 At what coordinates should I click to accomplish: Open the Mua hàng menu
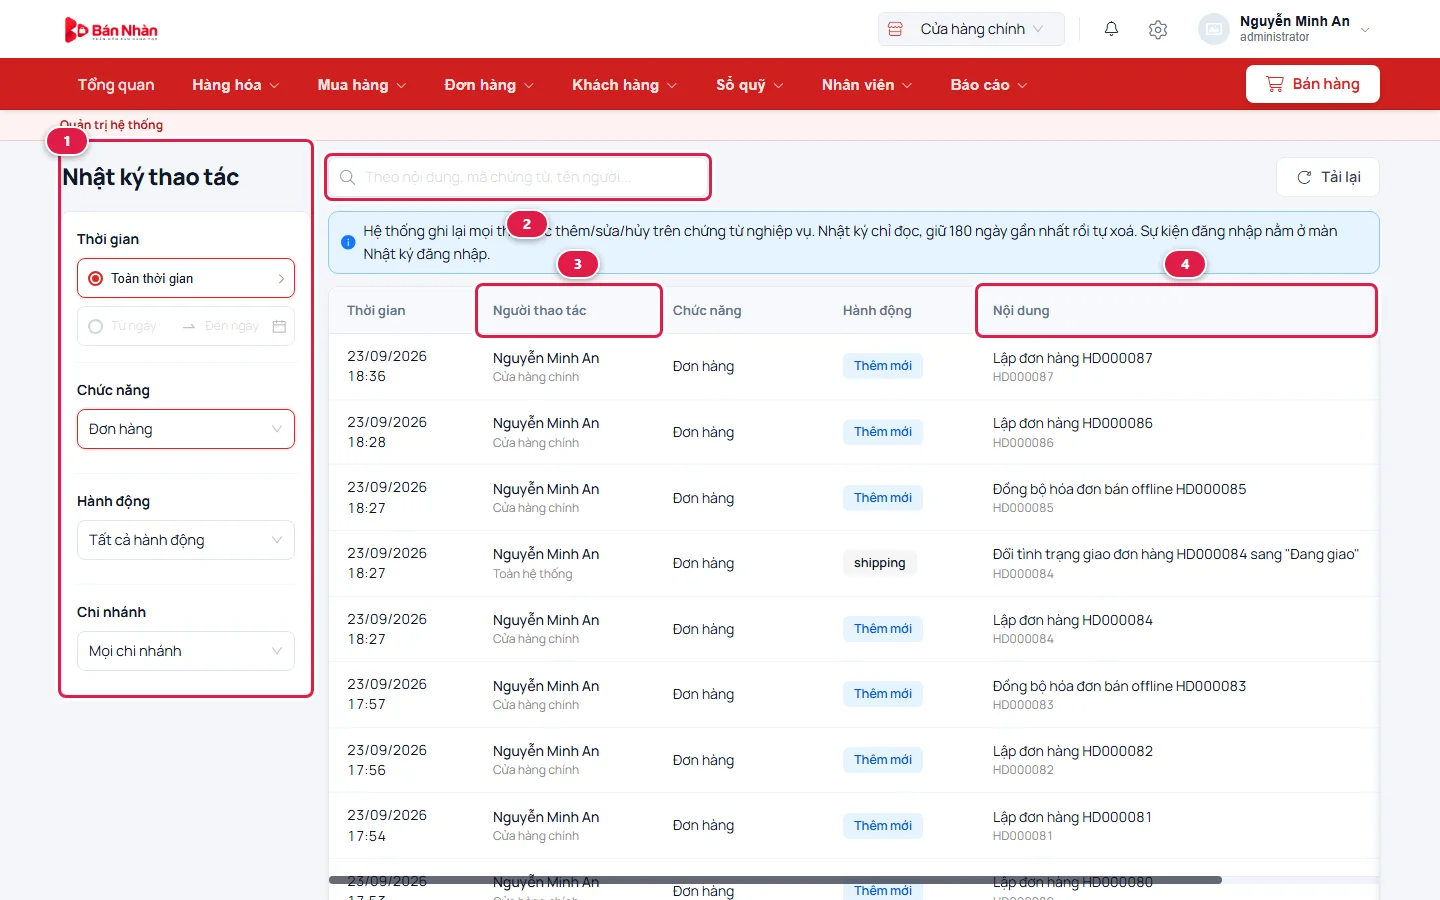pos(362,85)
